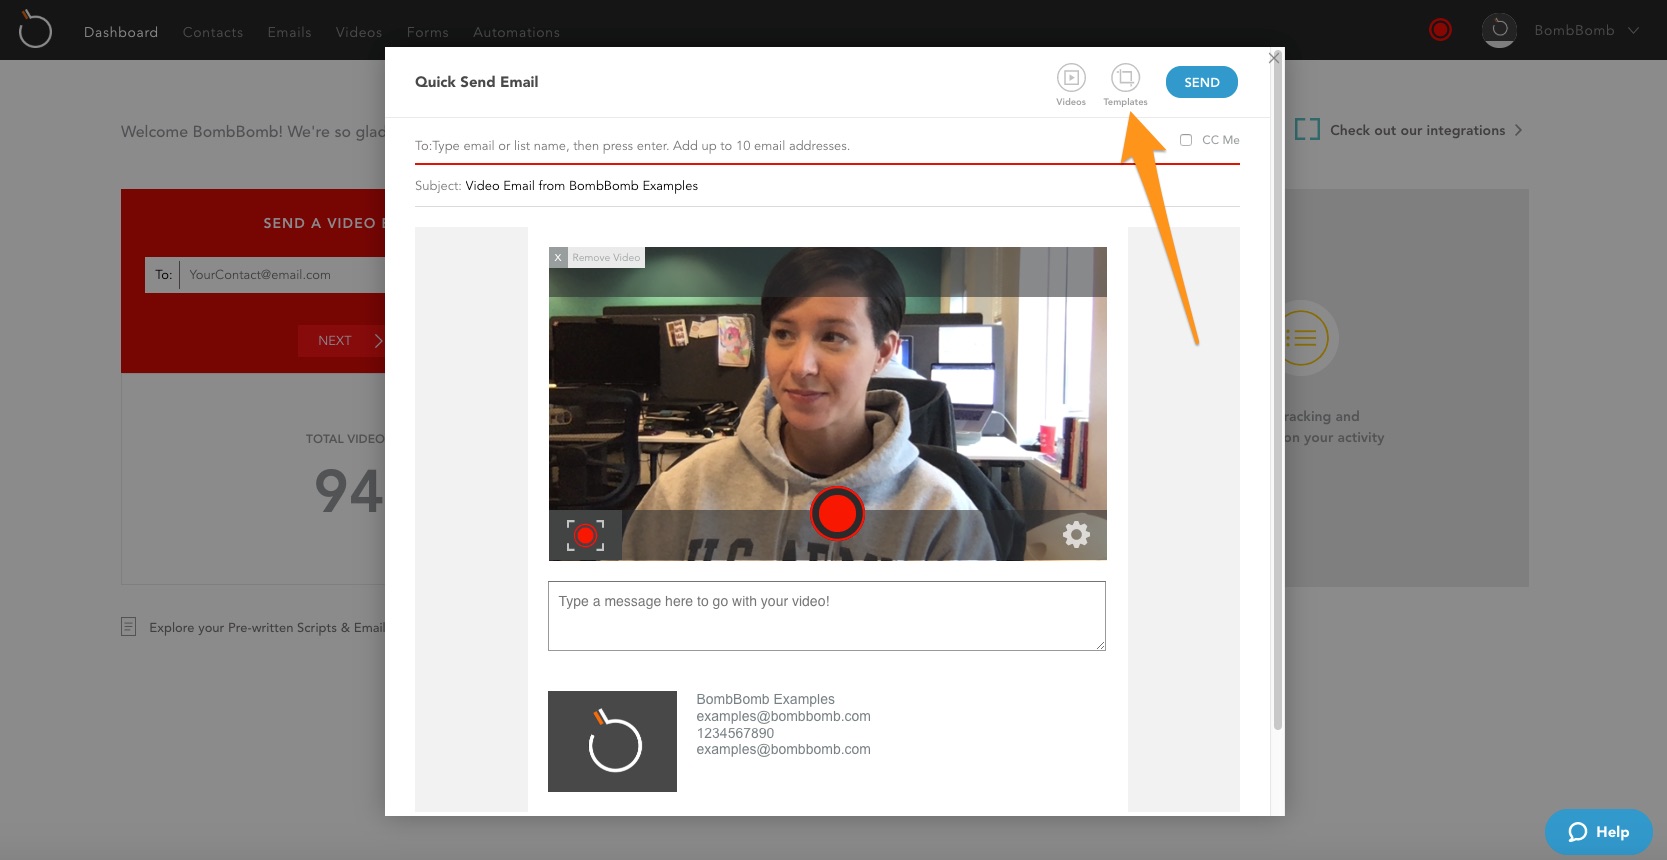Screen dimensions: 1667x860
Task: Click the integrations bracket icon
Action: (x=1307, y=130)
